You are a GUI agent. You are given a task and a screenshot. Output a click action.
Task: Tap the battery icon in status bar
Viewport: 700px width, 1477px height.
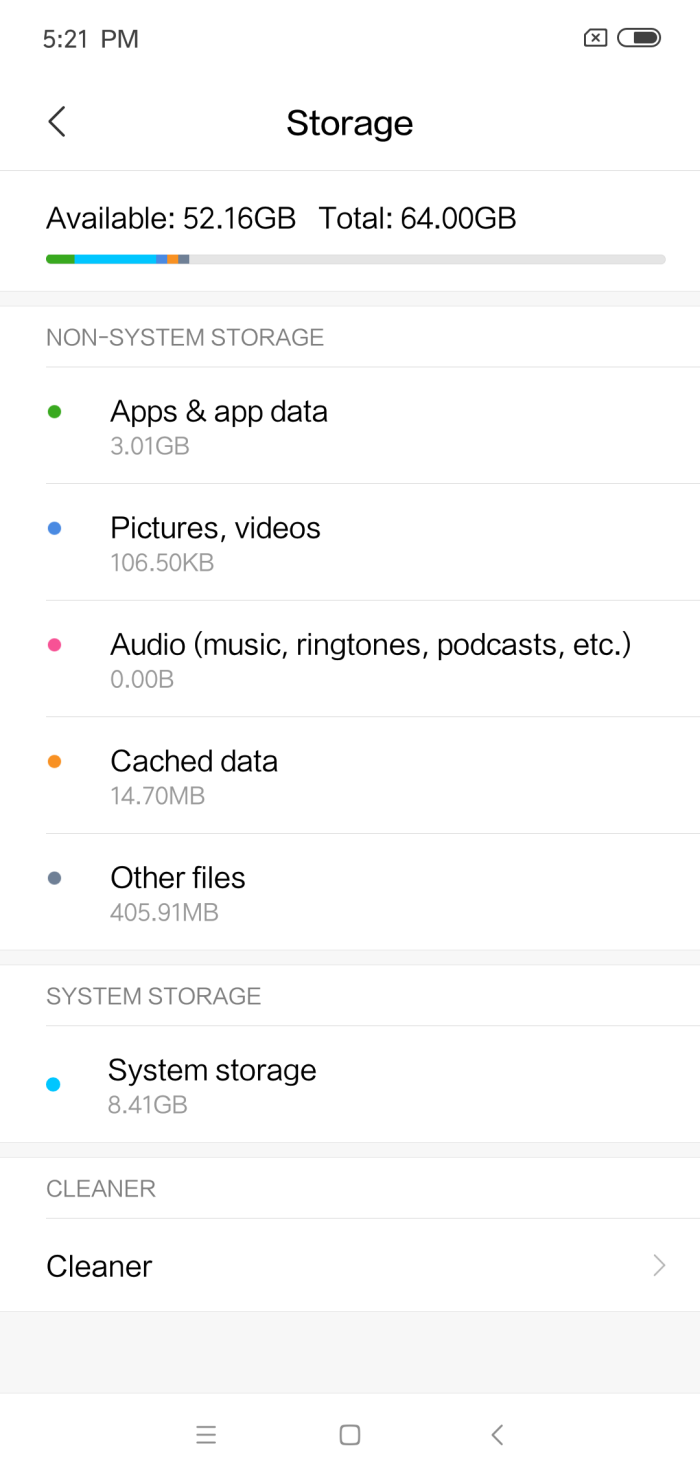[x=639, y=38]
